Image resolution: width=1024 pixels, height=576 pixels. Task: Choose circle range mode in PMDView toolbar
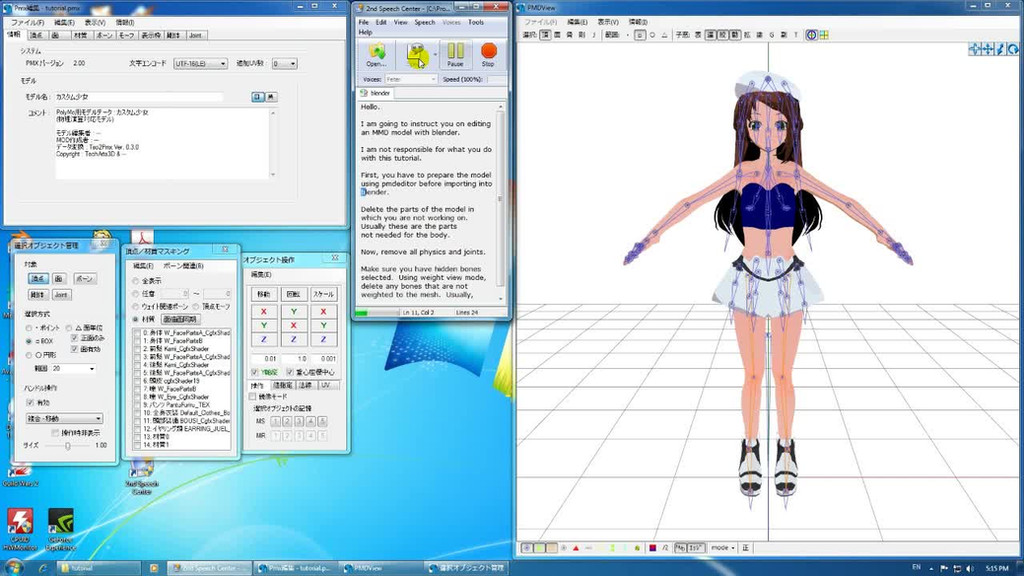[652, 35]
